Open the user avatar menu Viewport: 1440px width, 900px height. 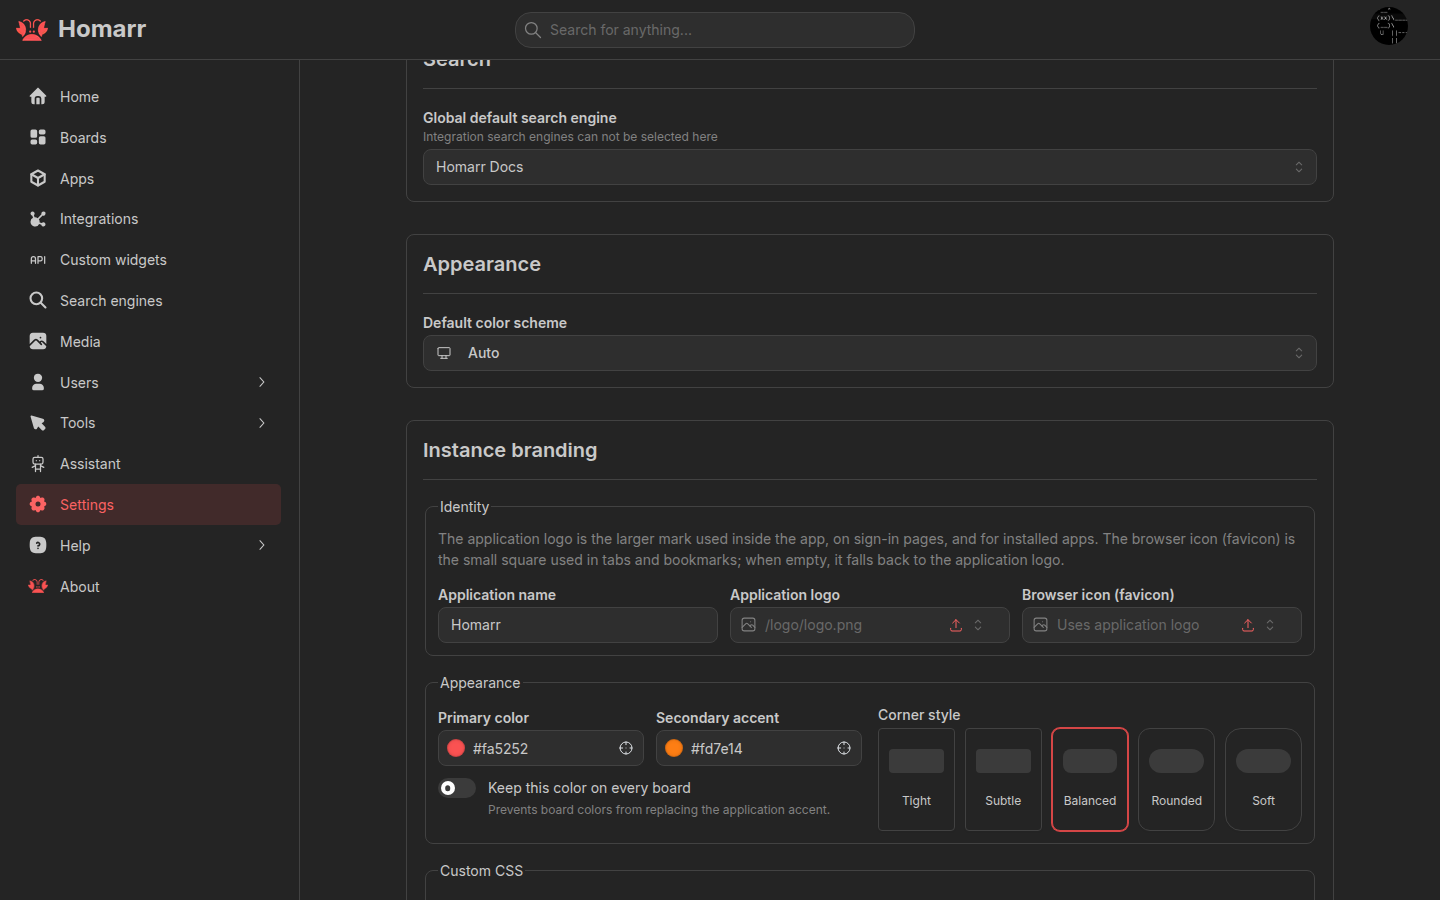point(1389,26)
